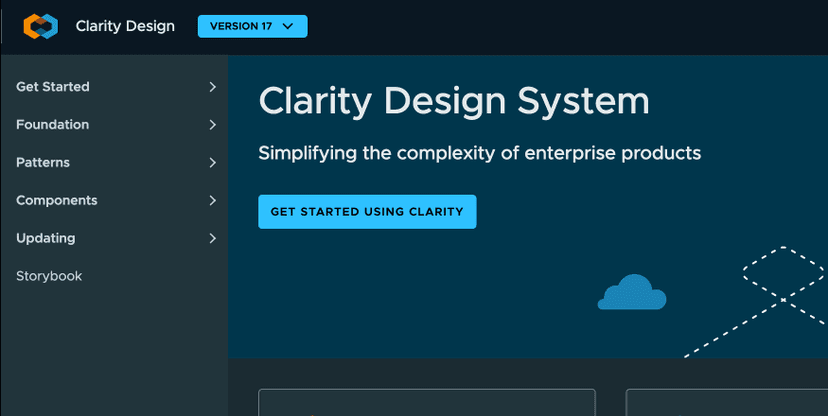Click Get Started Using Clarity button
The image size is (828, 416).
(x=367, y=212)
